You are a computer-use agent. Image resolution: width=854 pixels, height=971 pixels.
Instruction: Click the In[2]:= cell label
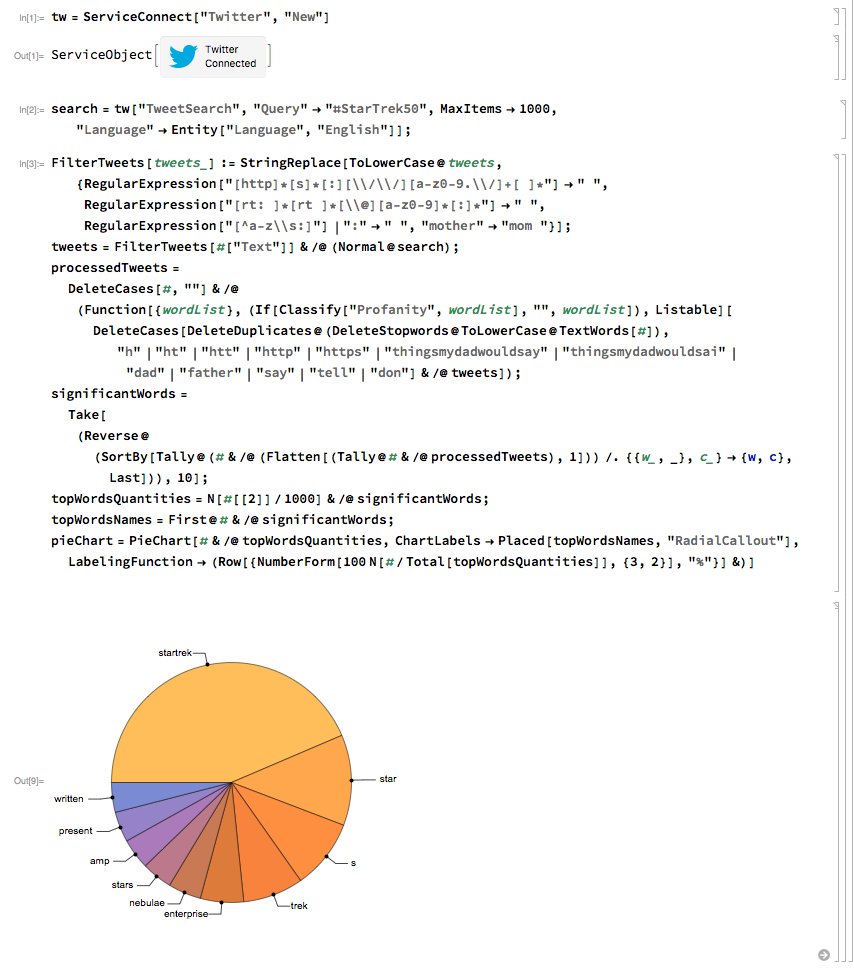coord(32,110)
